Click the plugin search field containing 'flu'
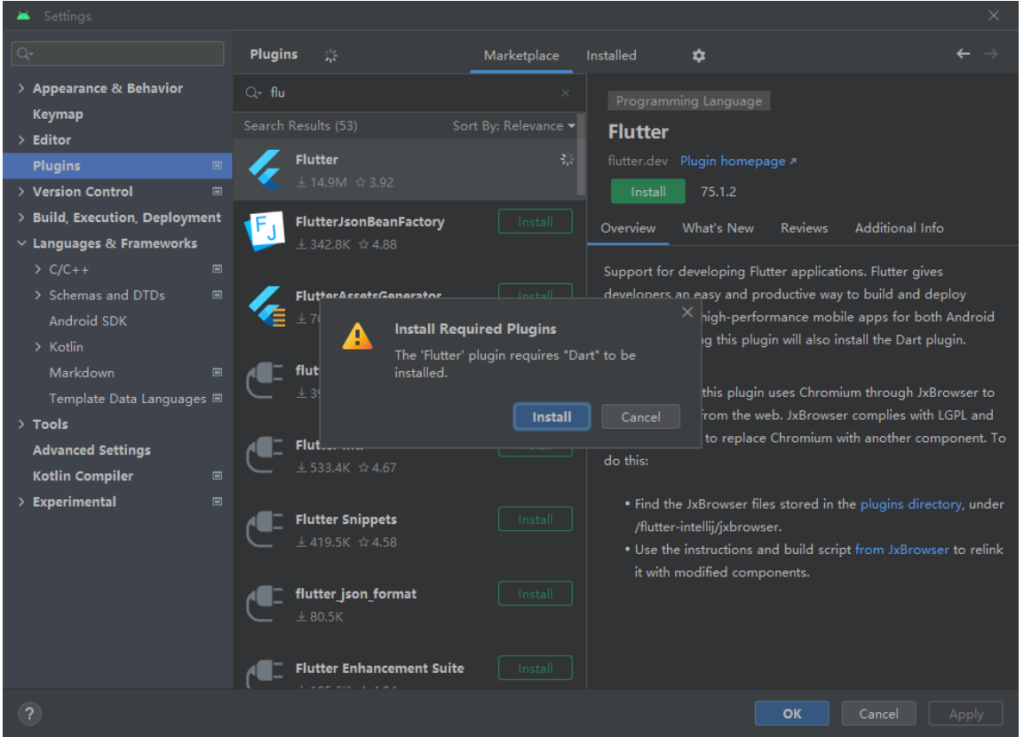This screenshot has height=737, width=1024. click(x=409, y=93)
